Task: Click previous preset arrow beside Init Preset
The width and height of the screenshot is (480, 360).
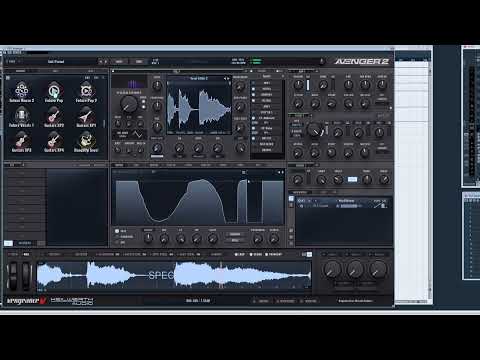Action: point(101,62)
